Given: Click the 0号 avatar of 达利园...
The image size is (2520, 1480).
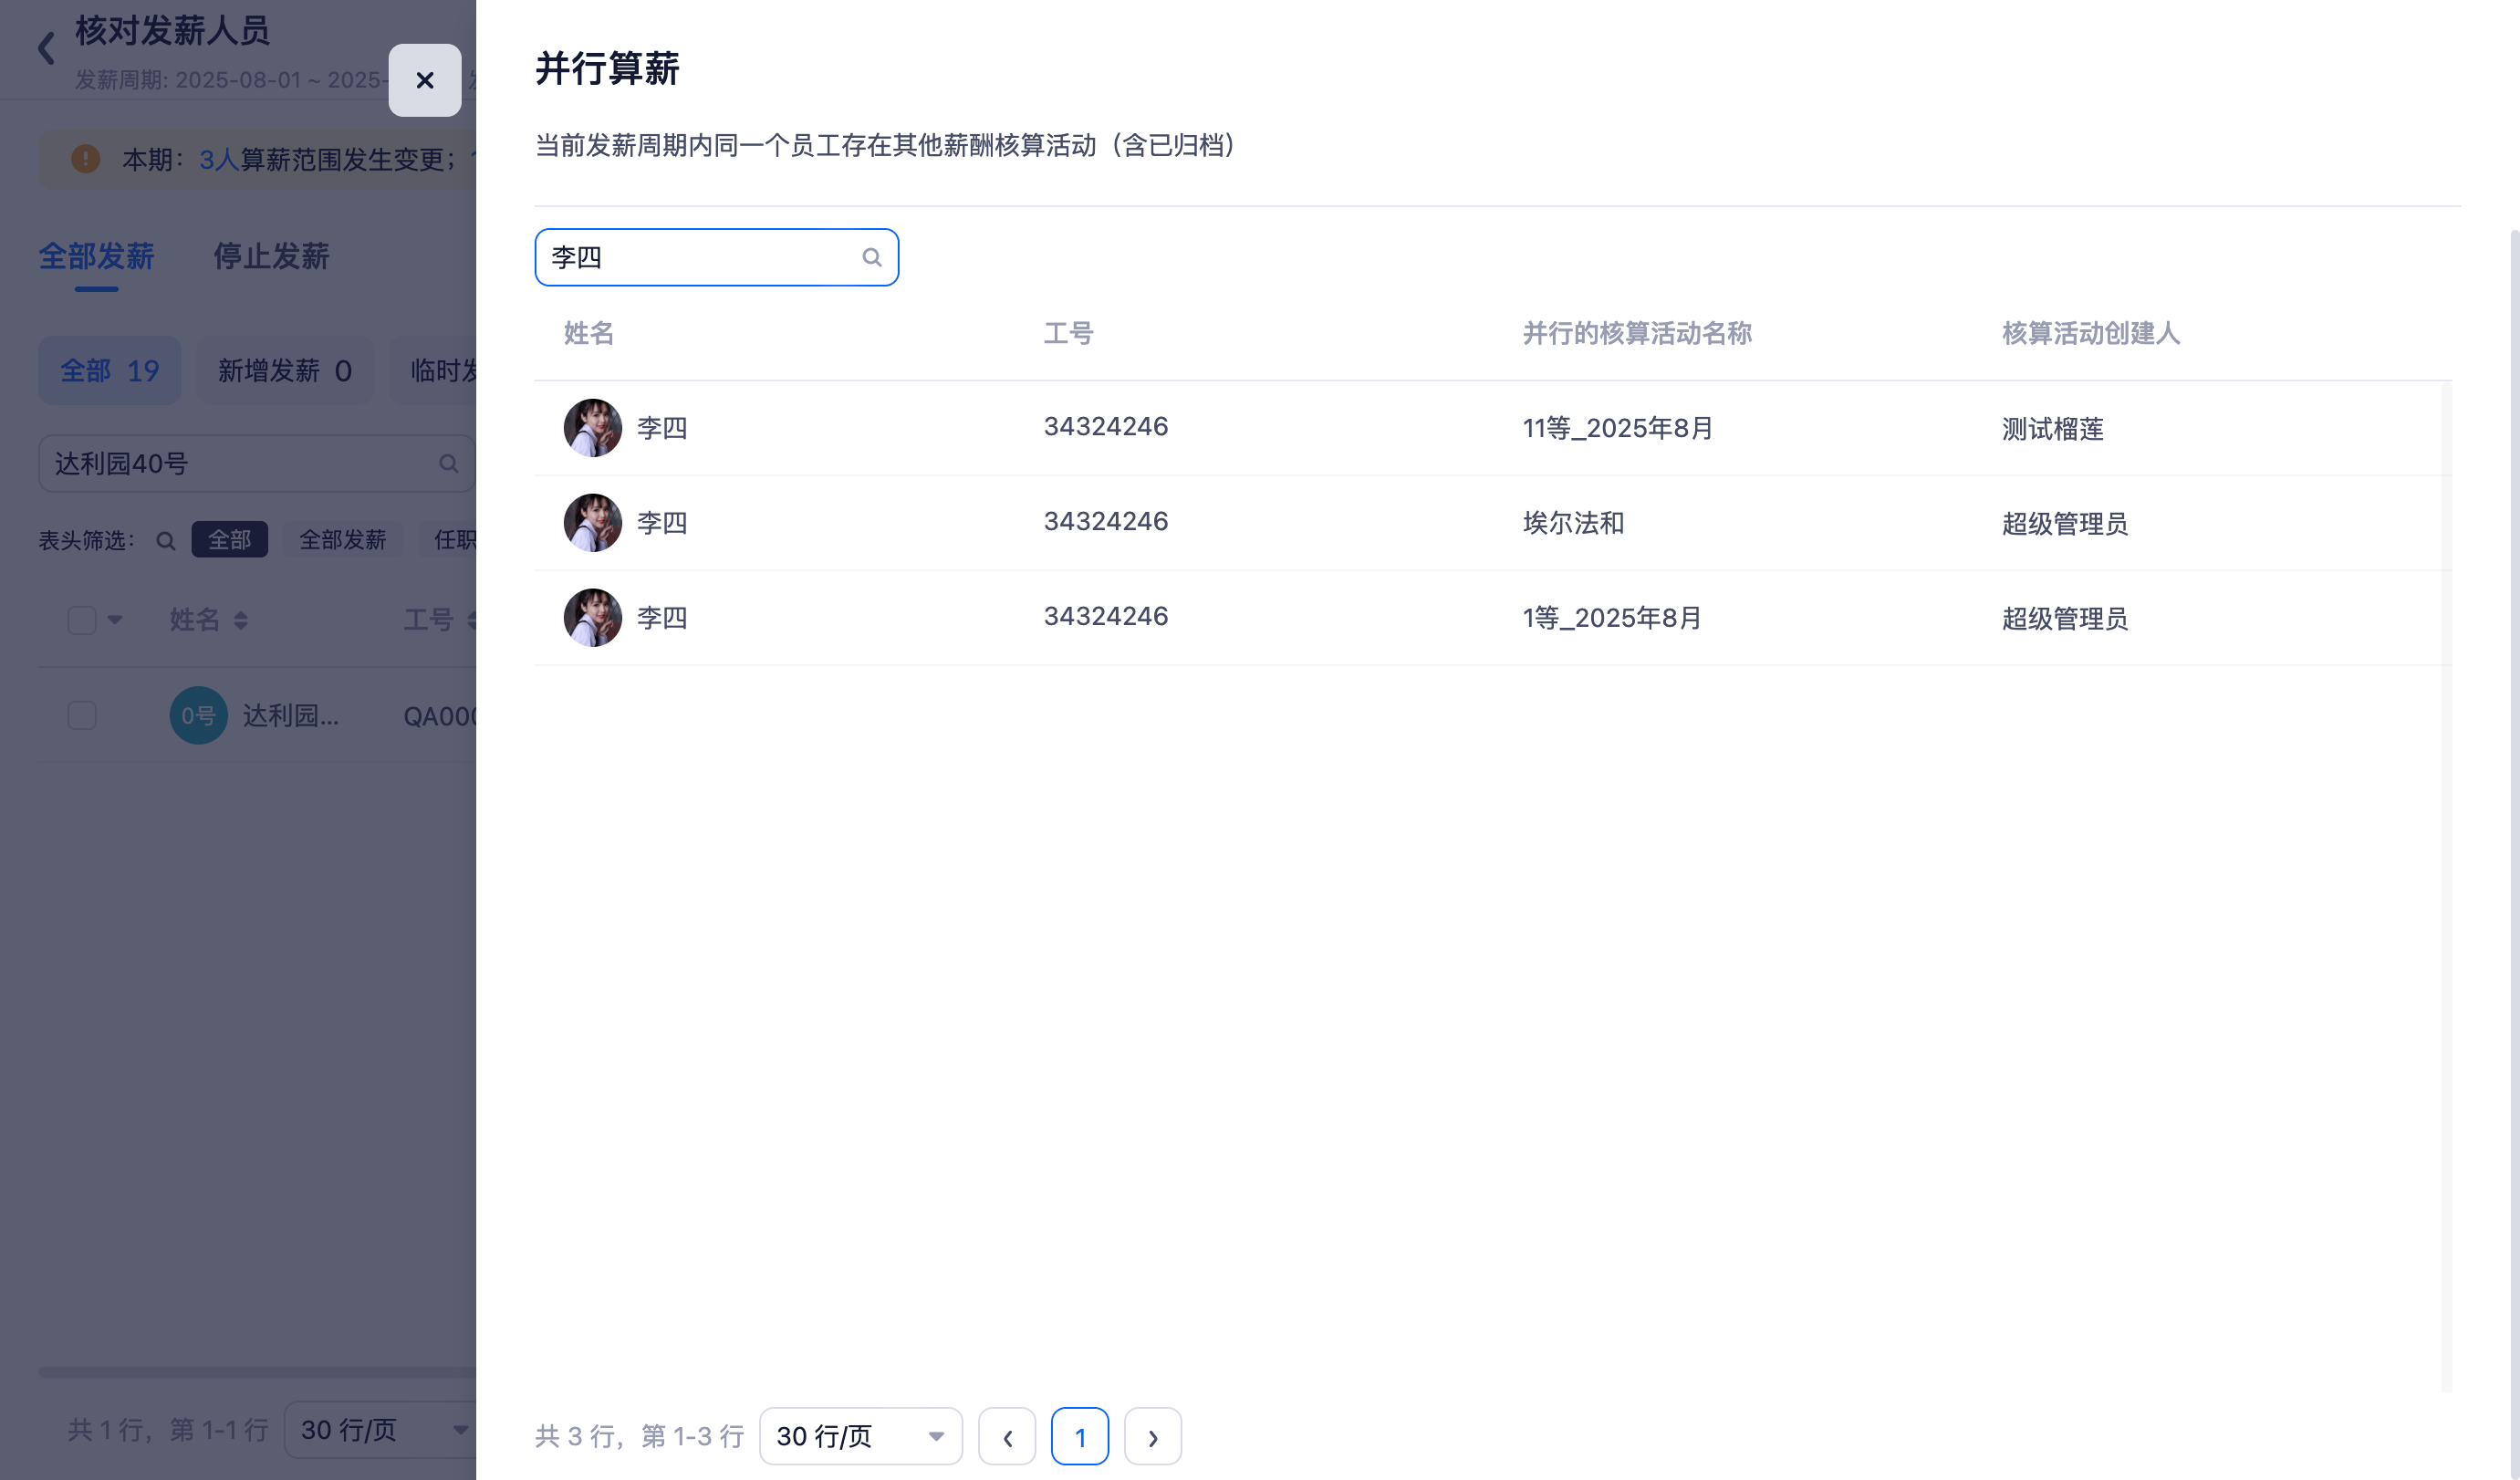Looking at the screenshot, I should [x=199, y=716].
